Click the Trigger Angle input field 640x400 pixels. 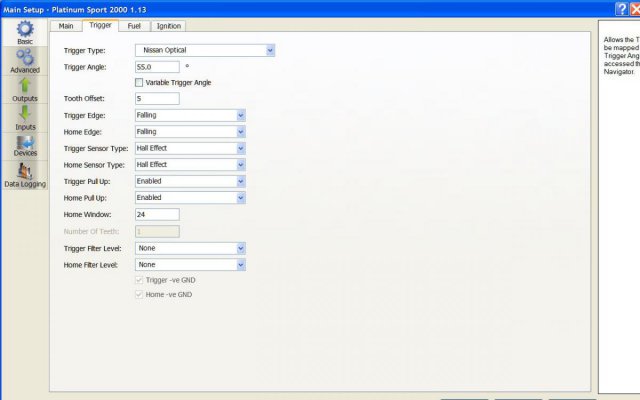(156, 66)
